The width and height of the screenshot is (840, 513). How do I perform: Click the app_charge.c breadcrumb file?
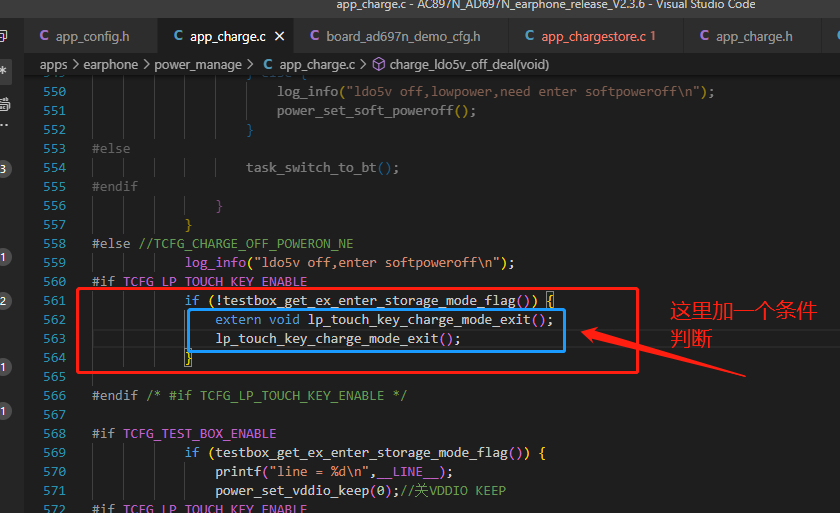coord(317,65)
